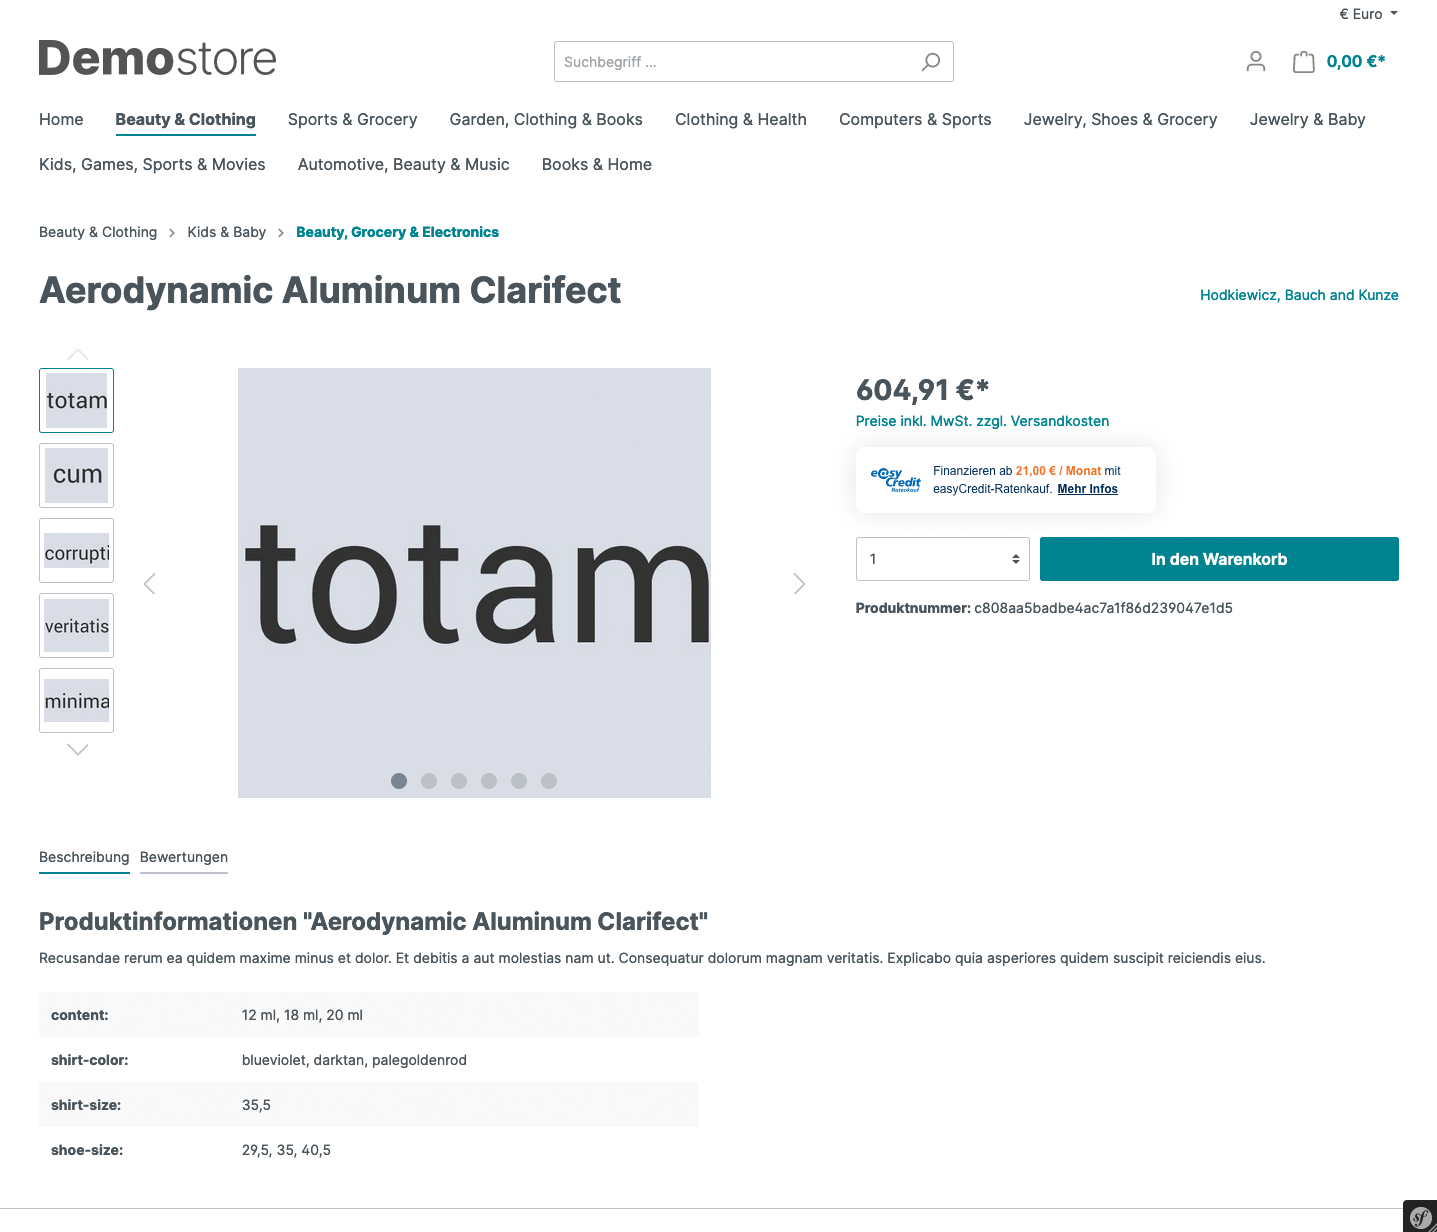Open the Euro currency dropdown

(1368, 14)
